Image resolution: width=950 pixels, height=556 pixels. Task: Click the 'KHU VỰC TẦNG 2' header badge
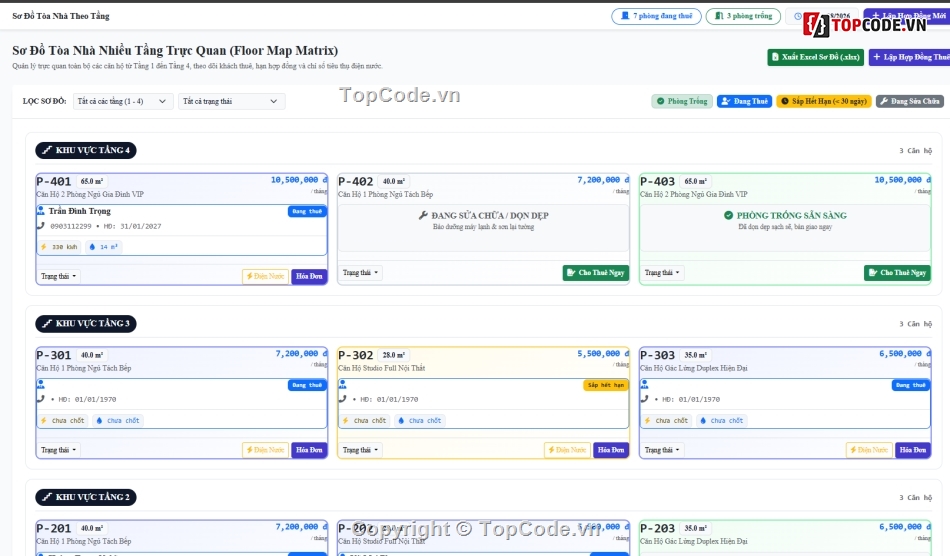[x=85, y=497]
